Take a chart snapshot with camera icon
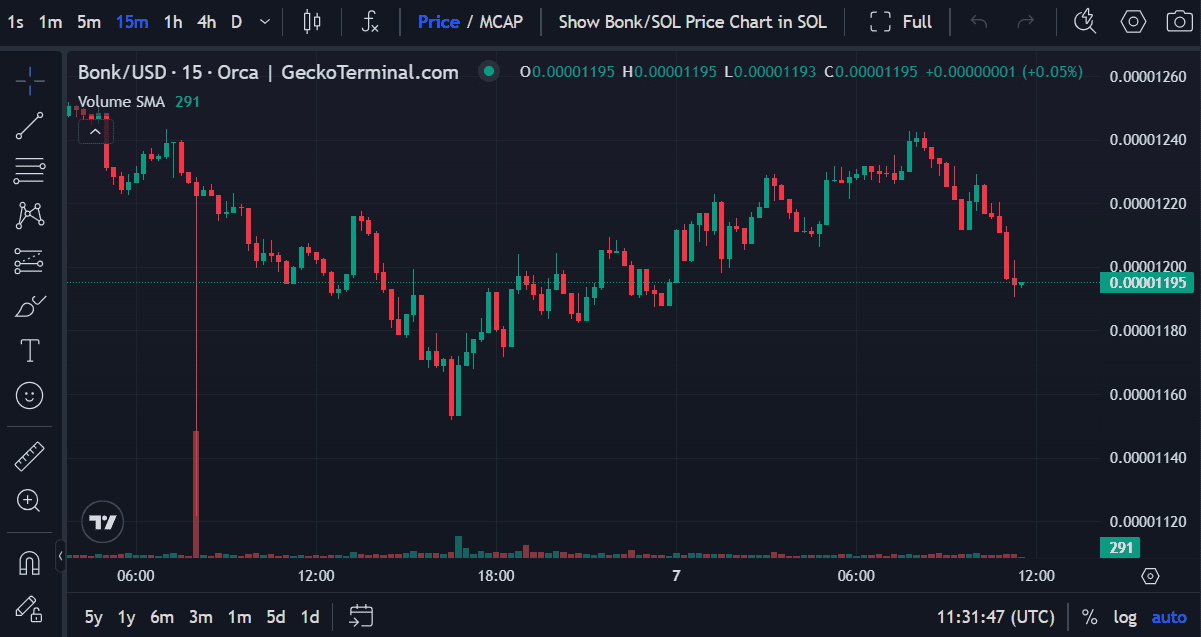The width and height of the screenshot is (1201, 637). [1177, 21]
